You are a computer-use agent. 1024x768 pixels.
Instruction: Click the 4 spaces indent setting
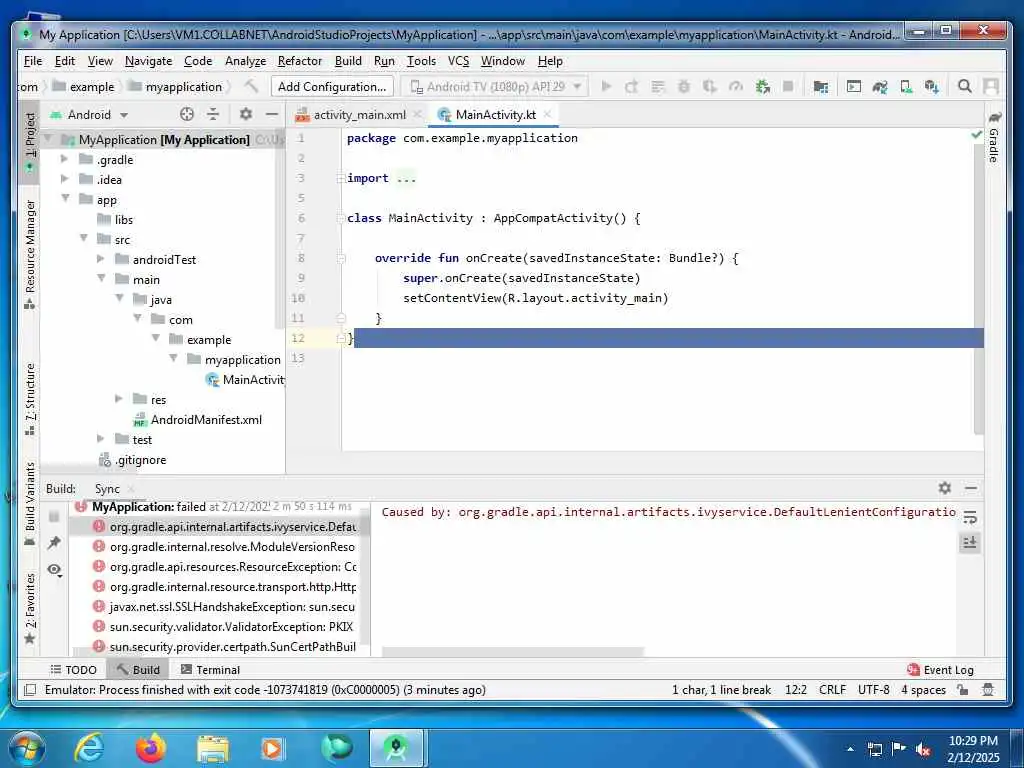923,690
